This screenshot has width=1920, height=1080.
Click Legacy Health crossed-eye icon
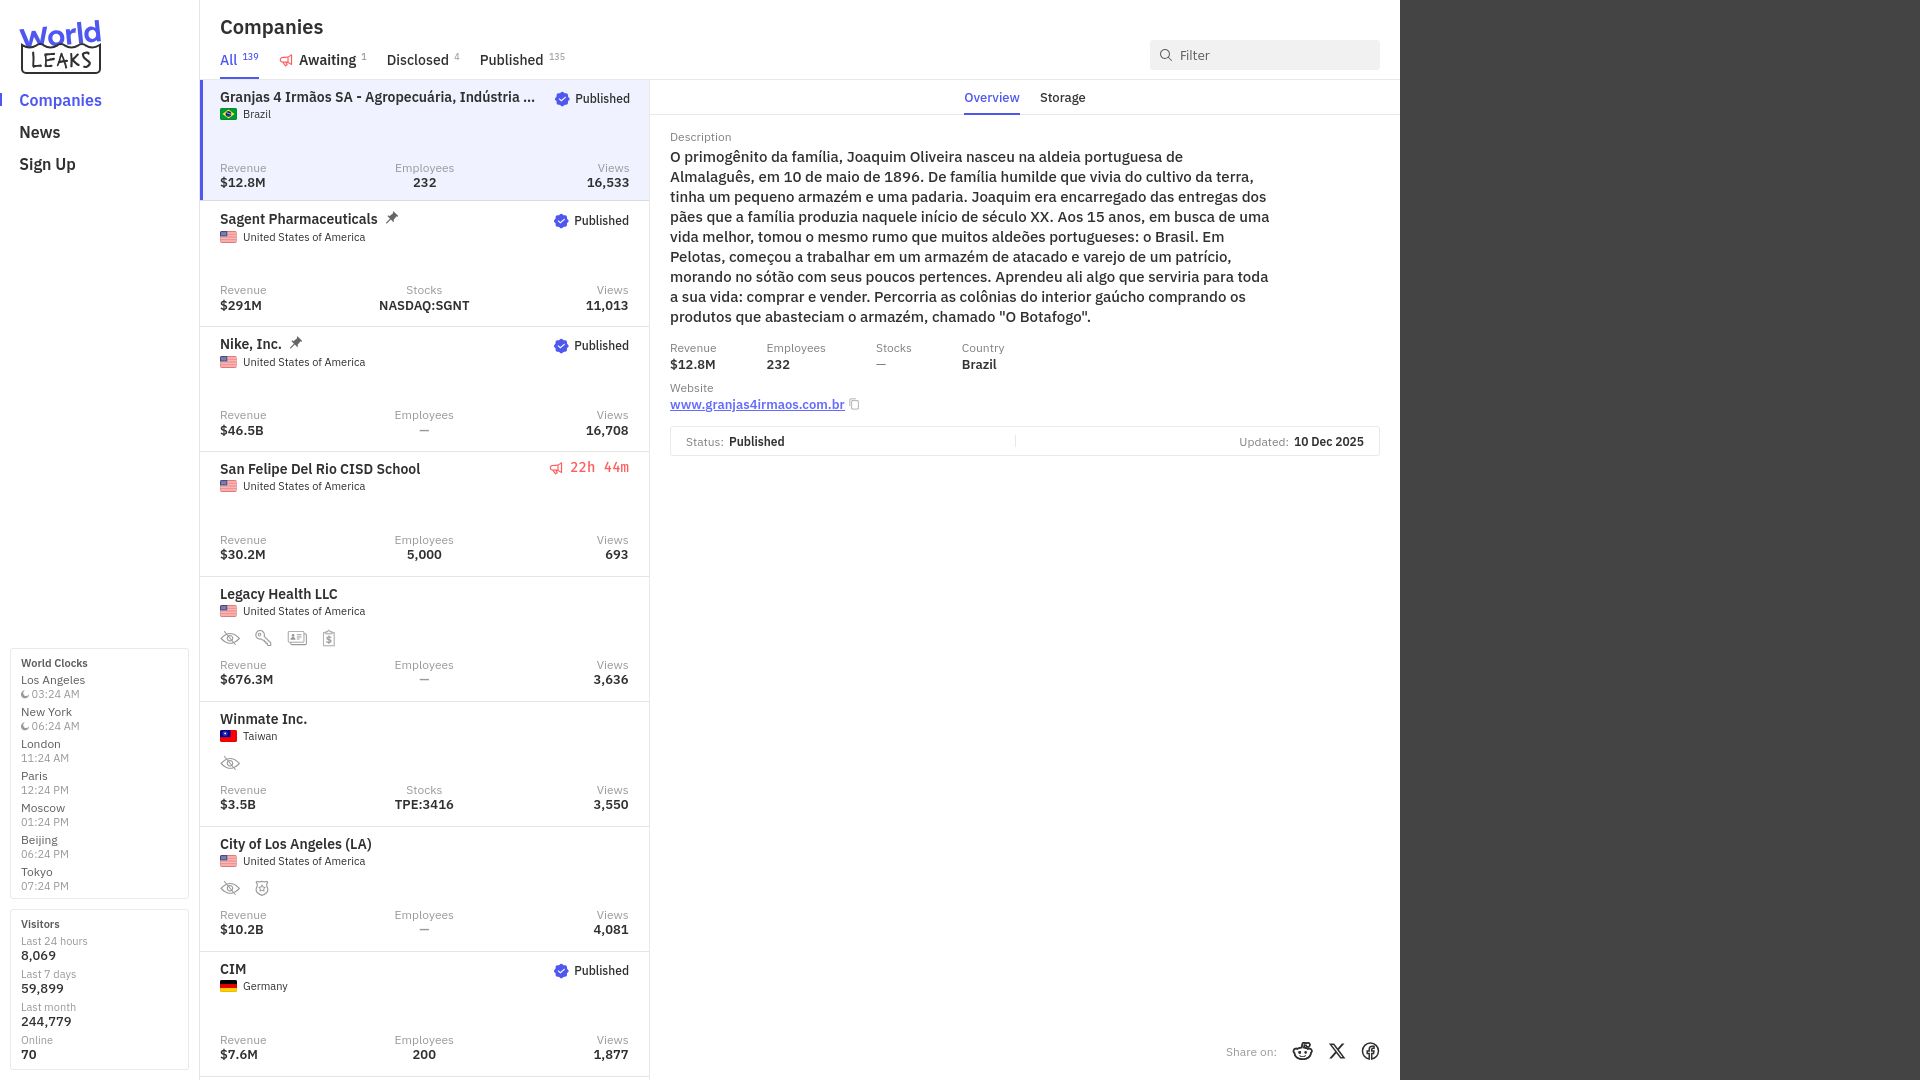[230, 638]
